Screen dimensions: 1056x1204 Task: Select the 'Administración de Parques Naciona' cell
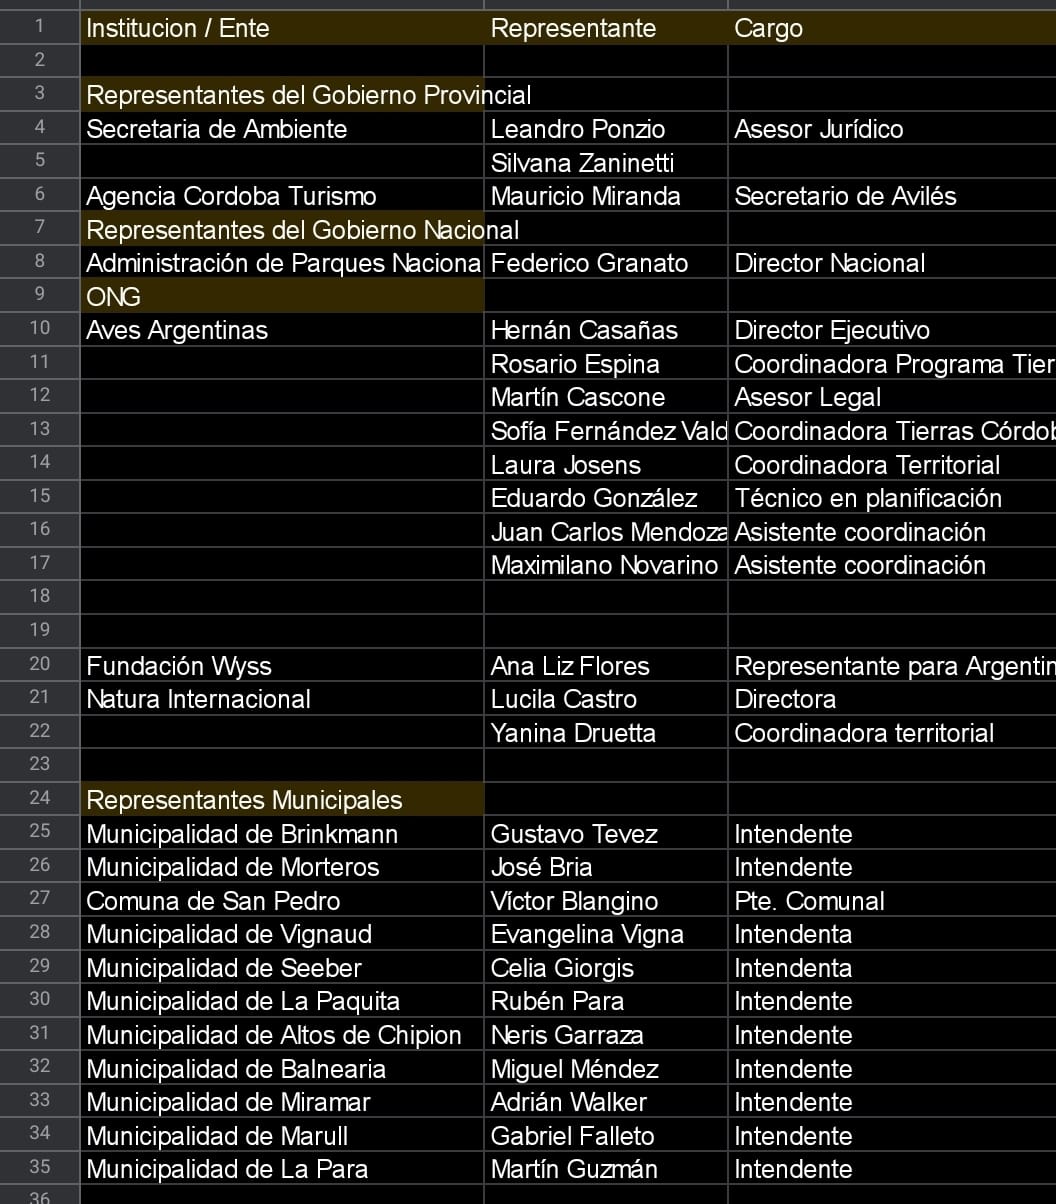tap(282, 263)
